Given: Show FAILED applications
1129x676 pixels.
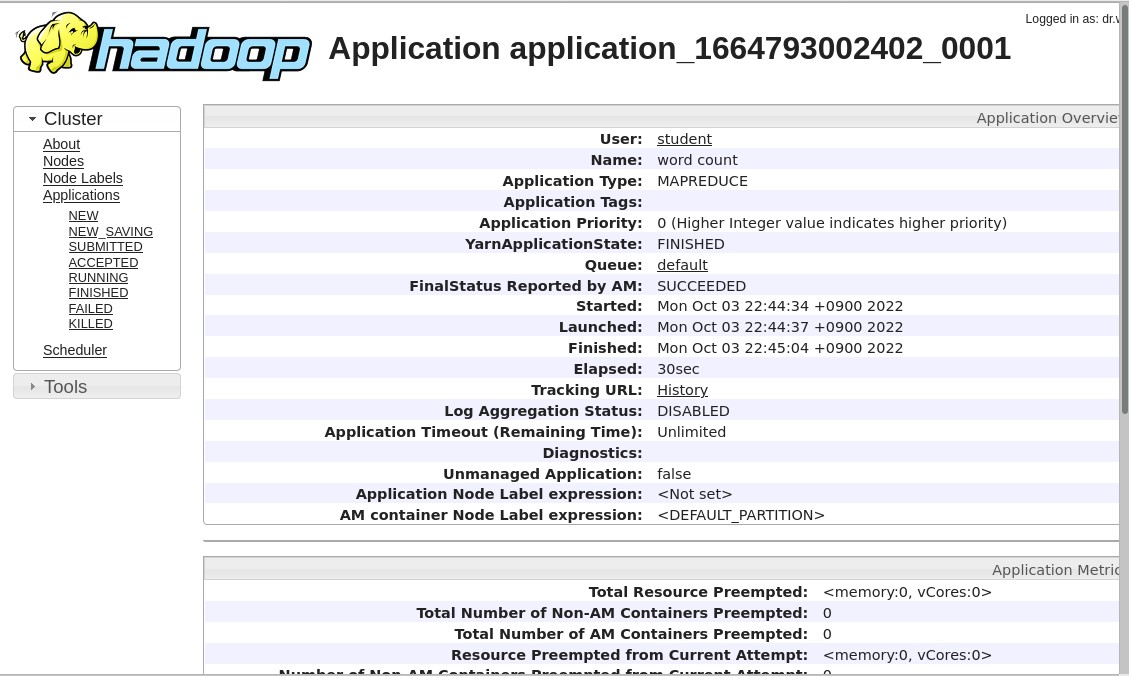Looking at the screenshot, I should tap(91, 309).
